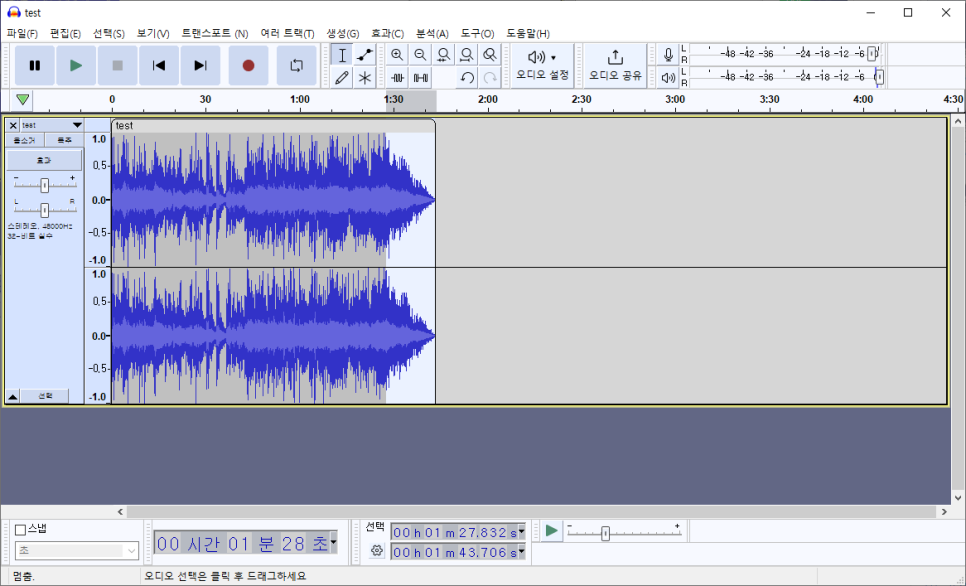Viewport: 966px width, 586px height.
Task: Click the Zoom Out magnifier icon
Action: (419, 55)
